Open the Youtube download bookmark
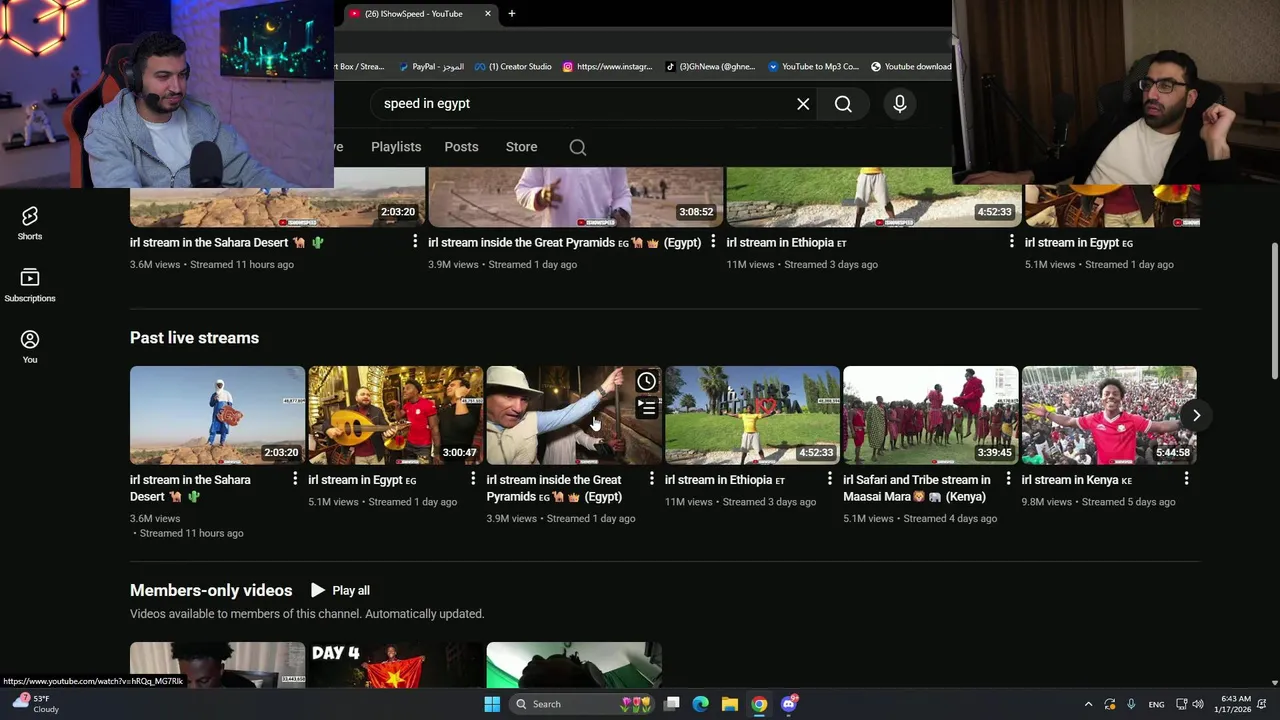The image size is (1280, 720). coord(911,67)
